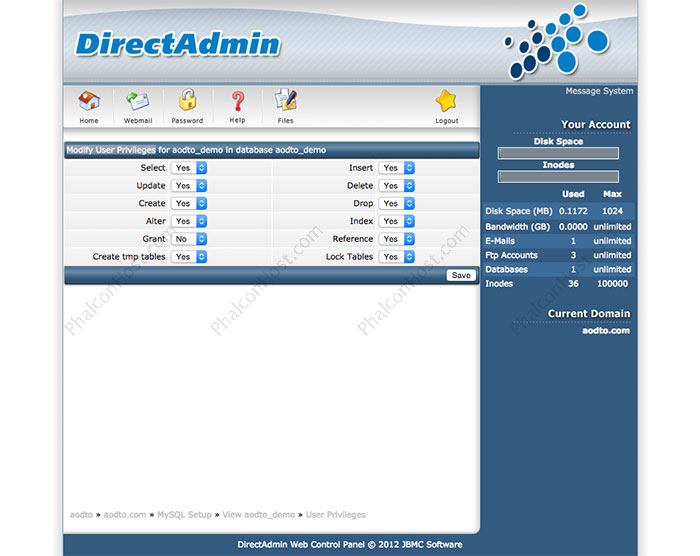
Task: Click the Disk Space usage bar
Action: (558, 153)
